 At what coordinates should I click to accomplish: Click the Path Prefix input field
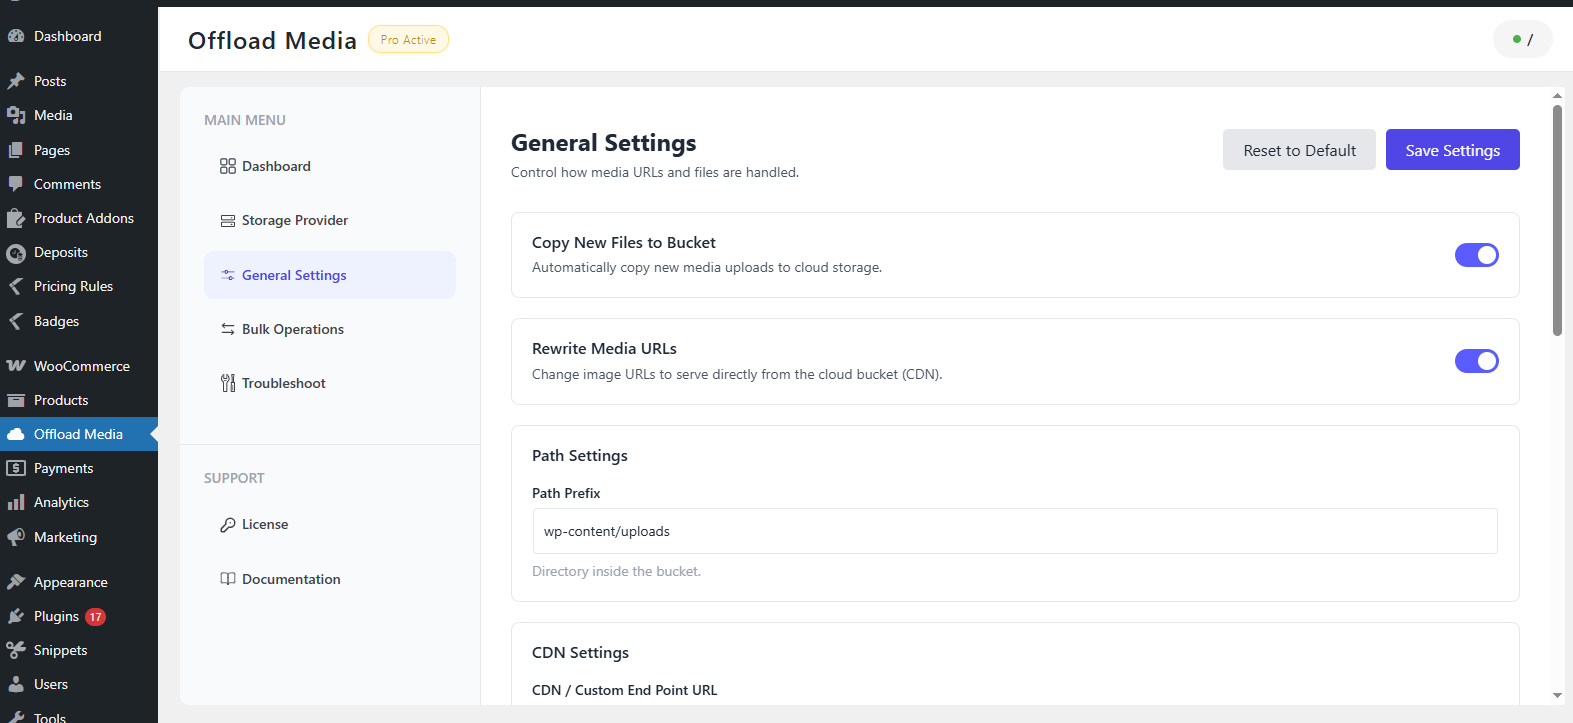pyautogui.click(x=1014, y=531)
